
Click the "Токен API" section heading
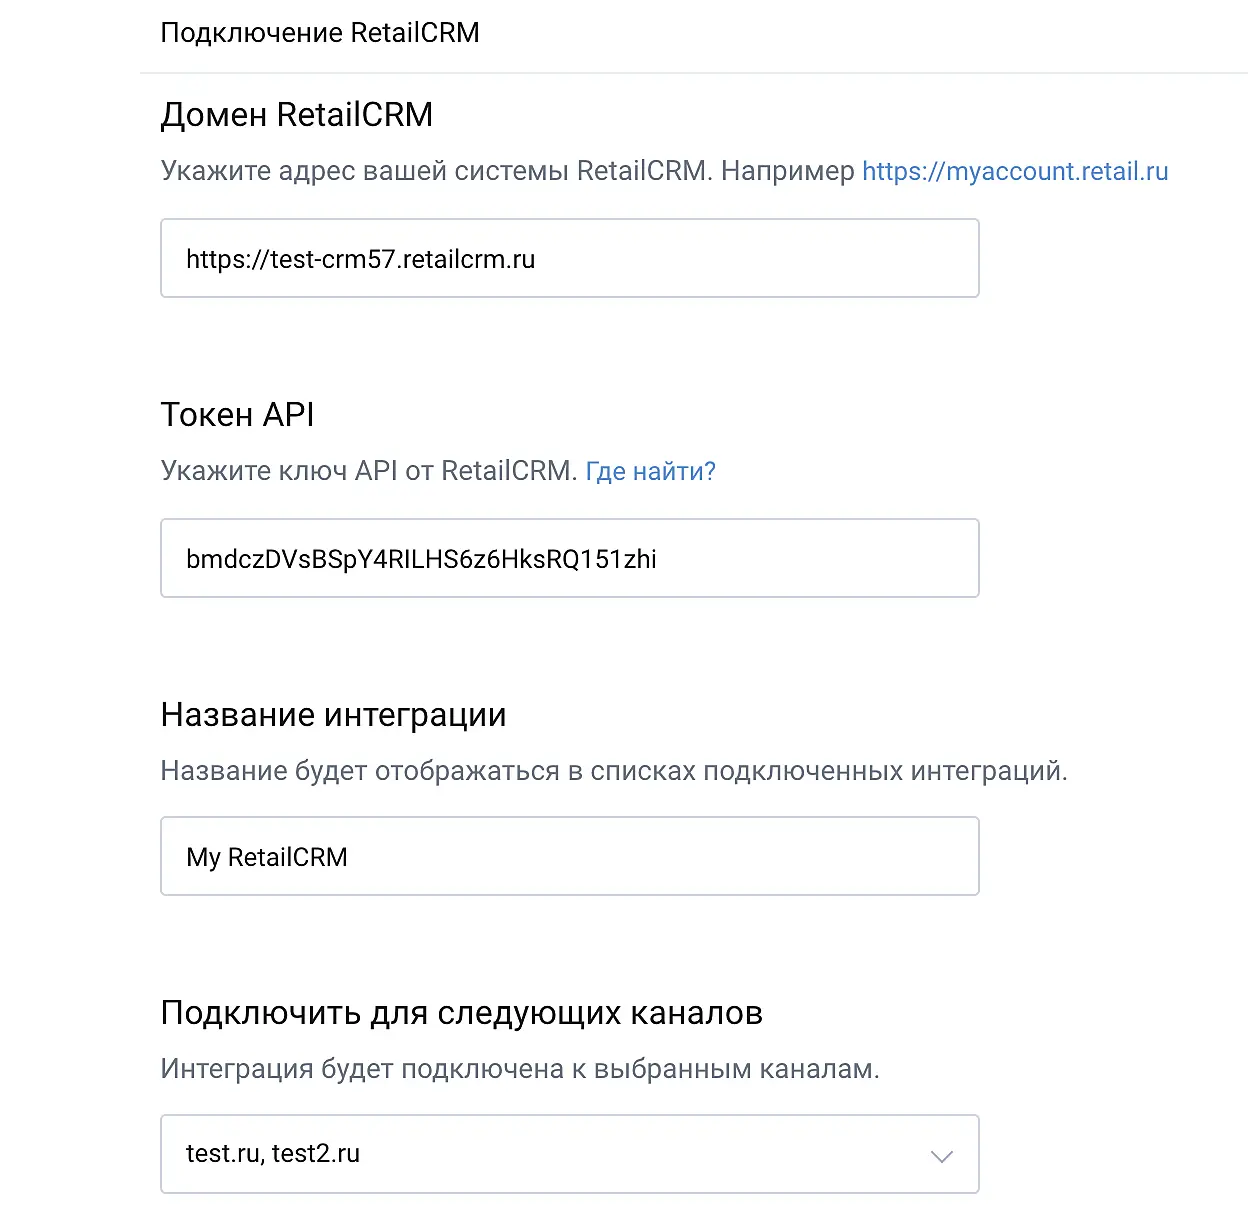pyautogui.click(x=237, y=414)
